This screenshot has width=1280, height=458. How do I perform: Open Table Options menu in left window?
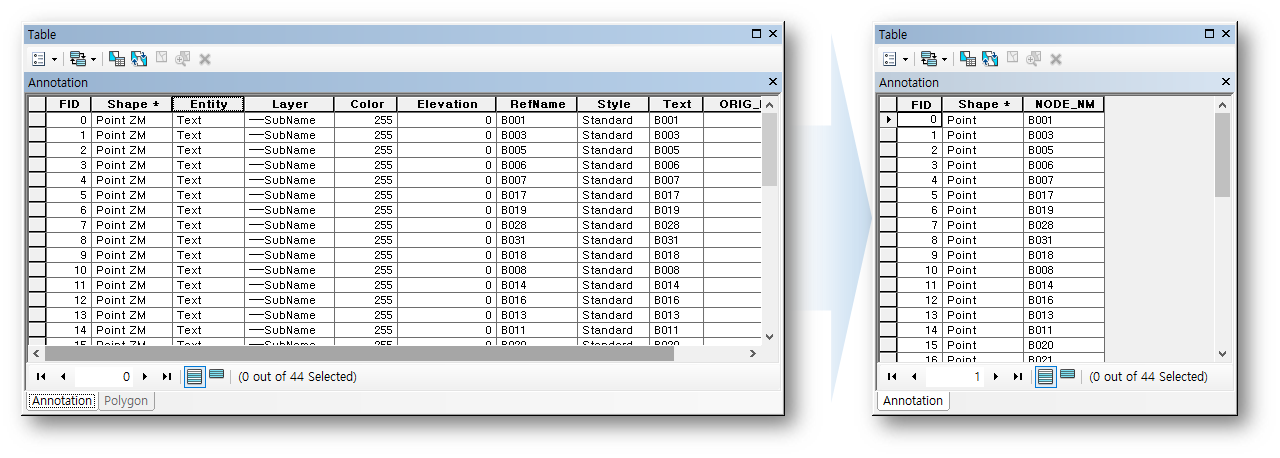point(38,59)
